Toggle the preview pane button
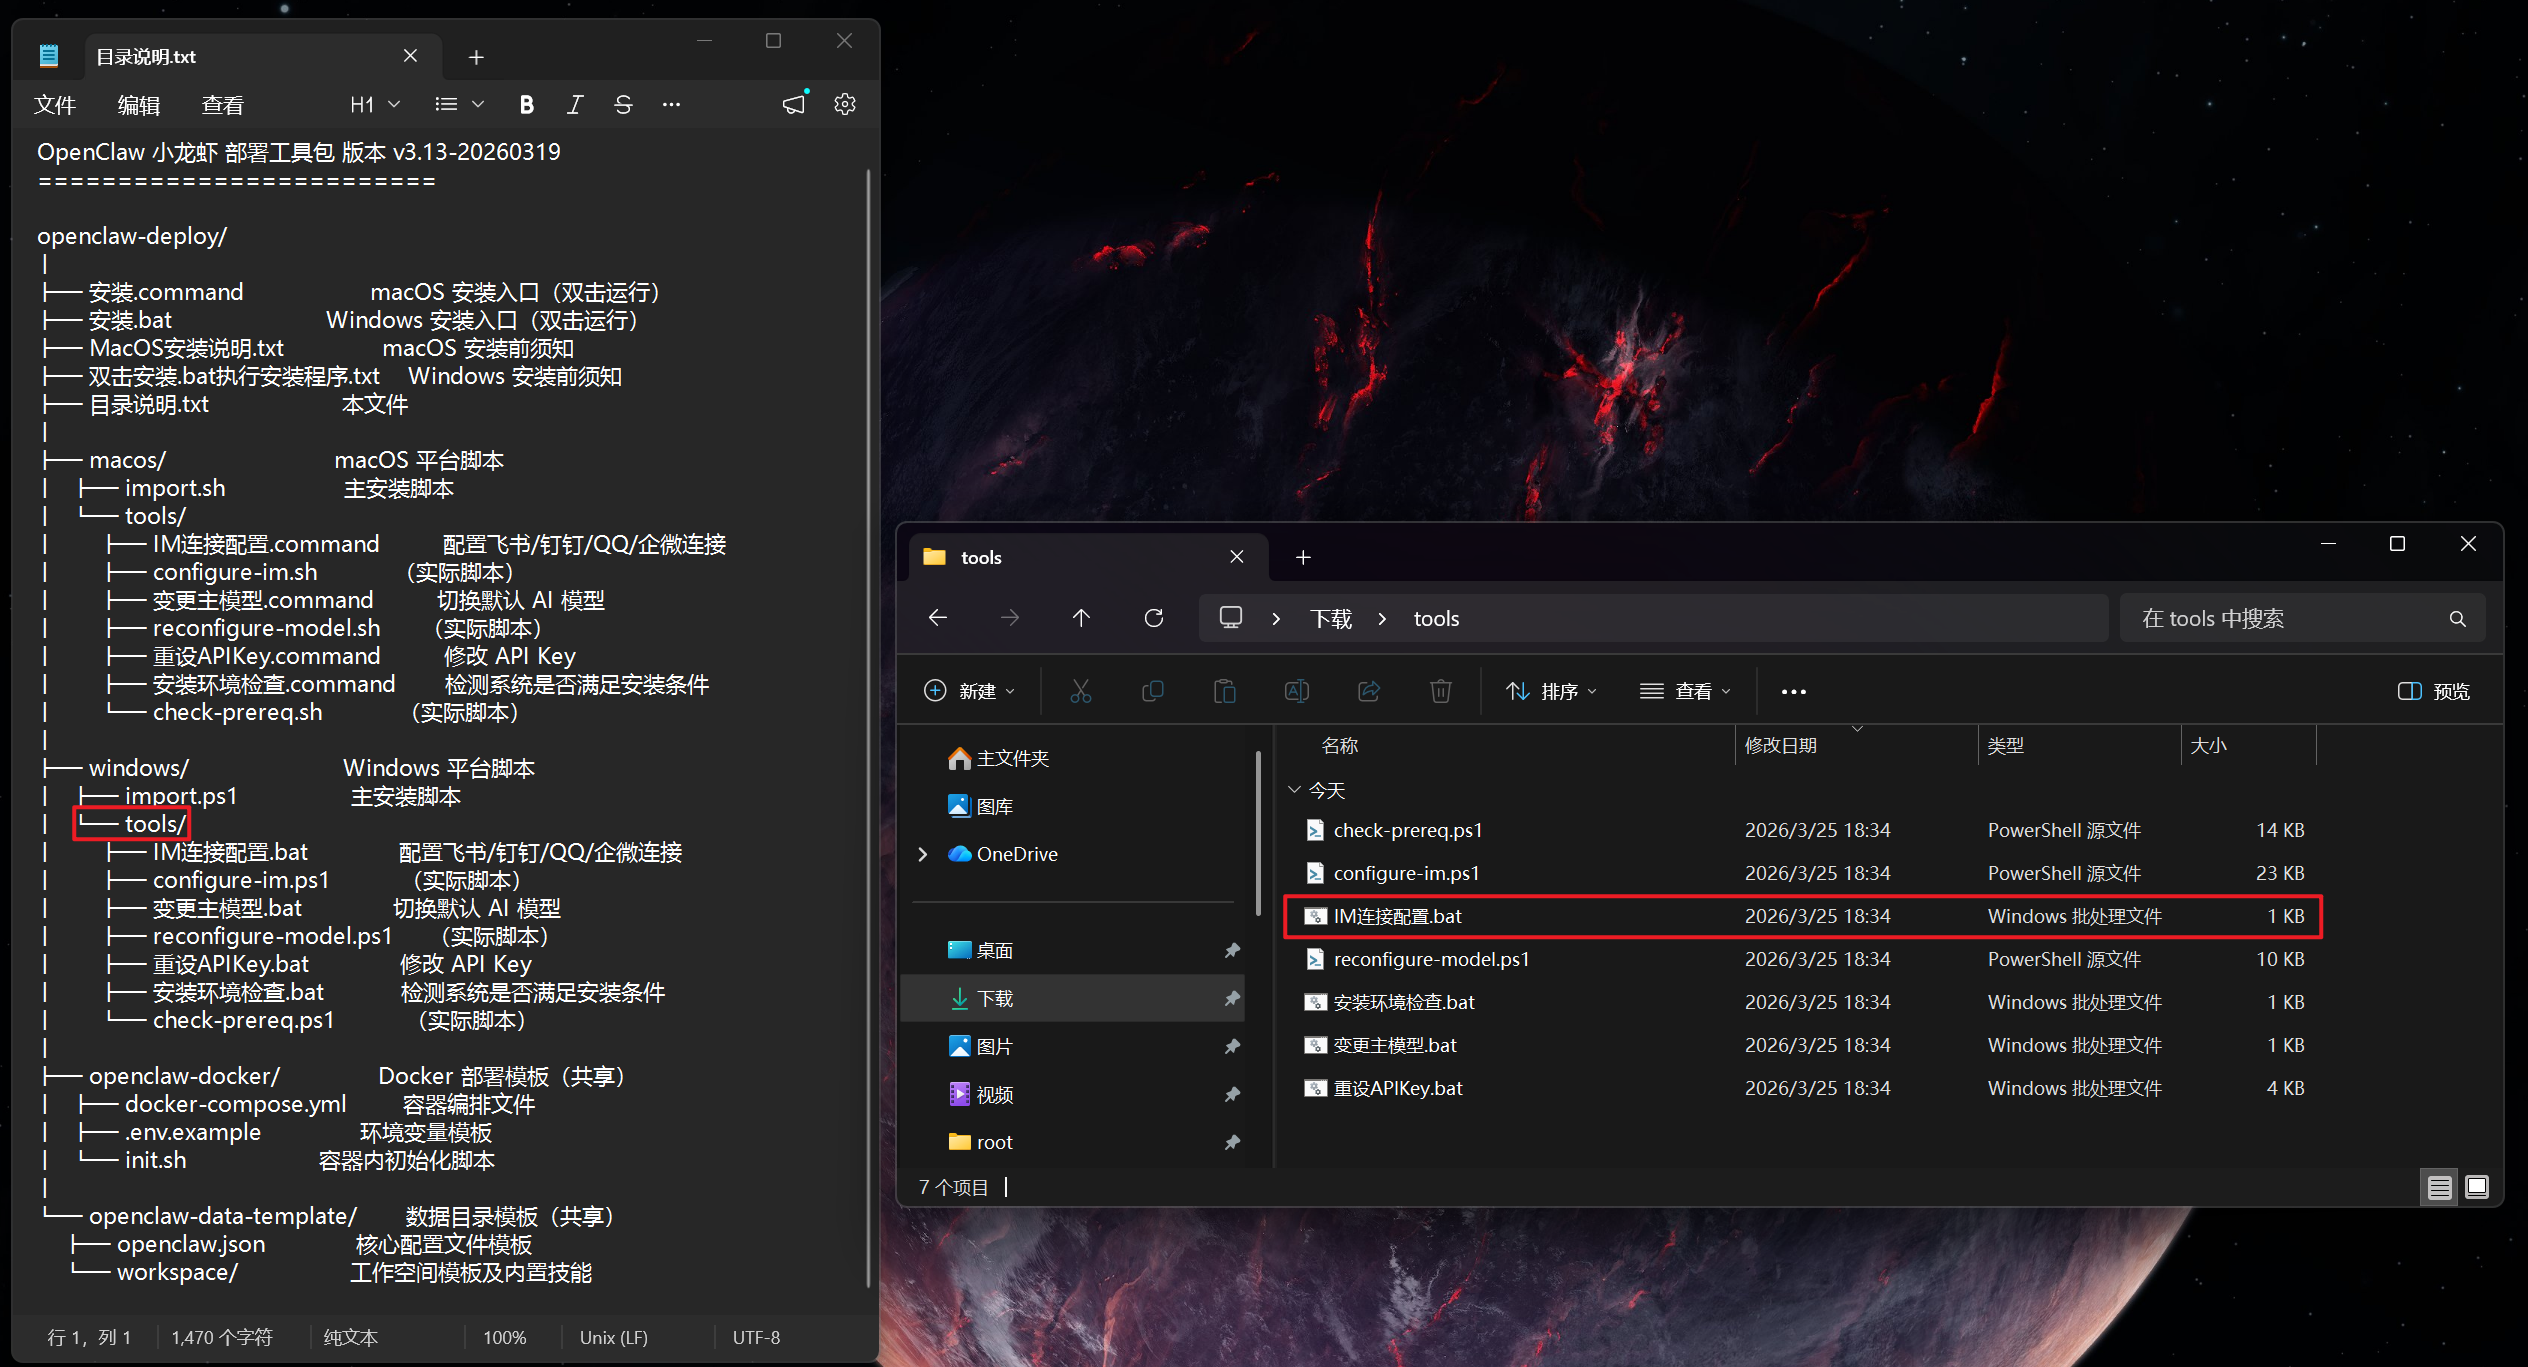2528x1367 pixels. coord(2433,691)
